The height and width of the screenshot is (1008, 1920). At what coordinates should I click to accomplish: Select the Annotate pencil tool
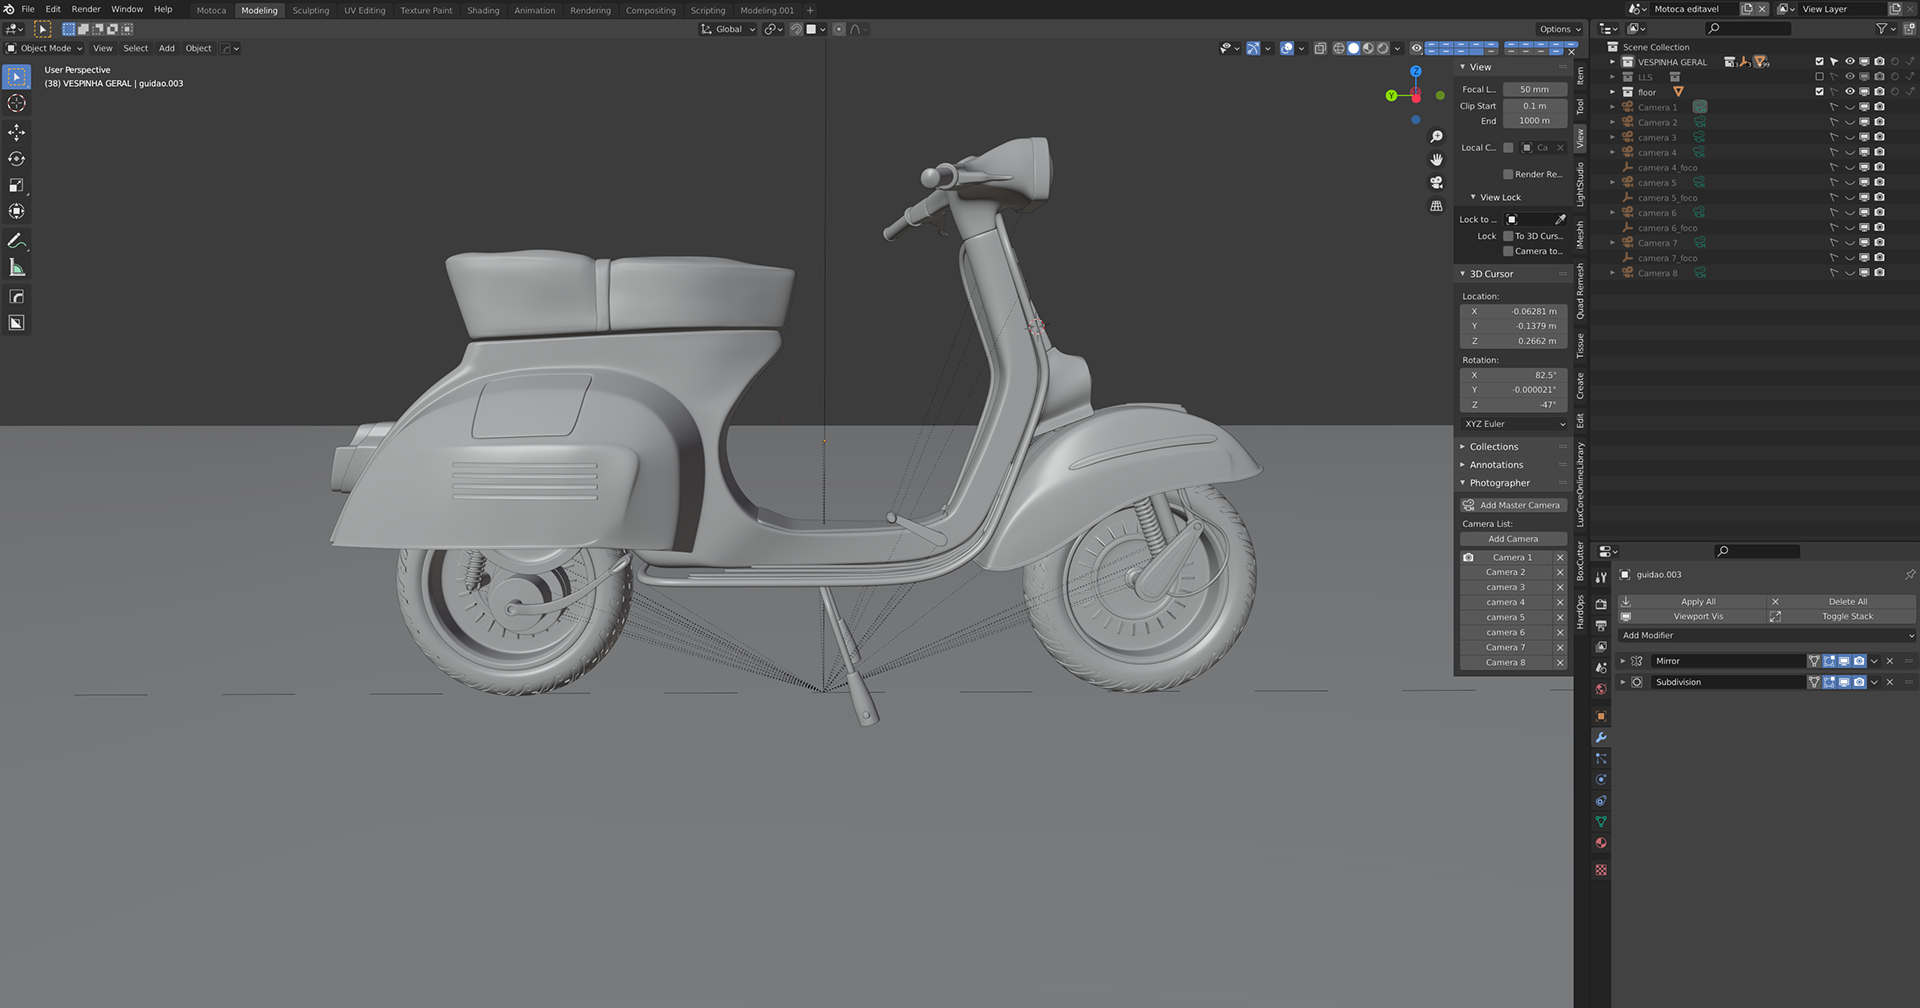[x=17, y=241]
